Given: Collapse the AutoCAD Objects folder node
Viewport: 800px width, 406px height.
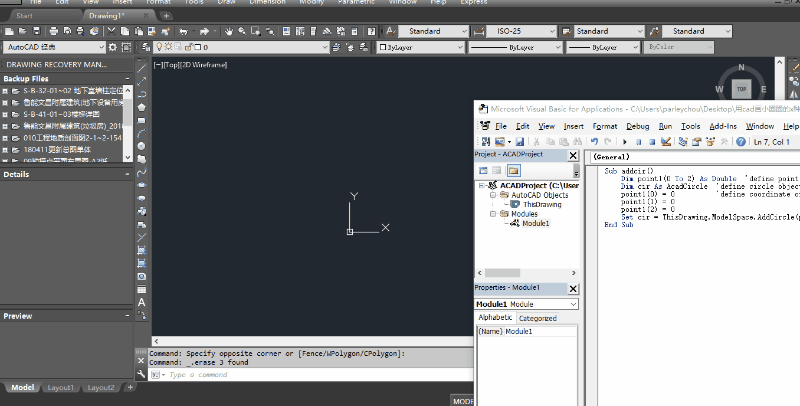Looking at the screenshot, I should click(x=493, y=195).
